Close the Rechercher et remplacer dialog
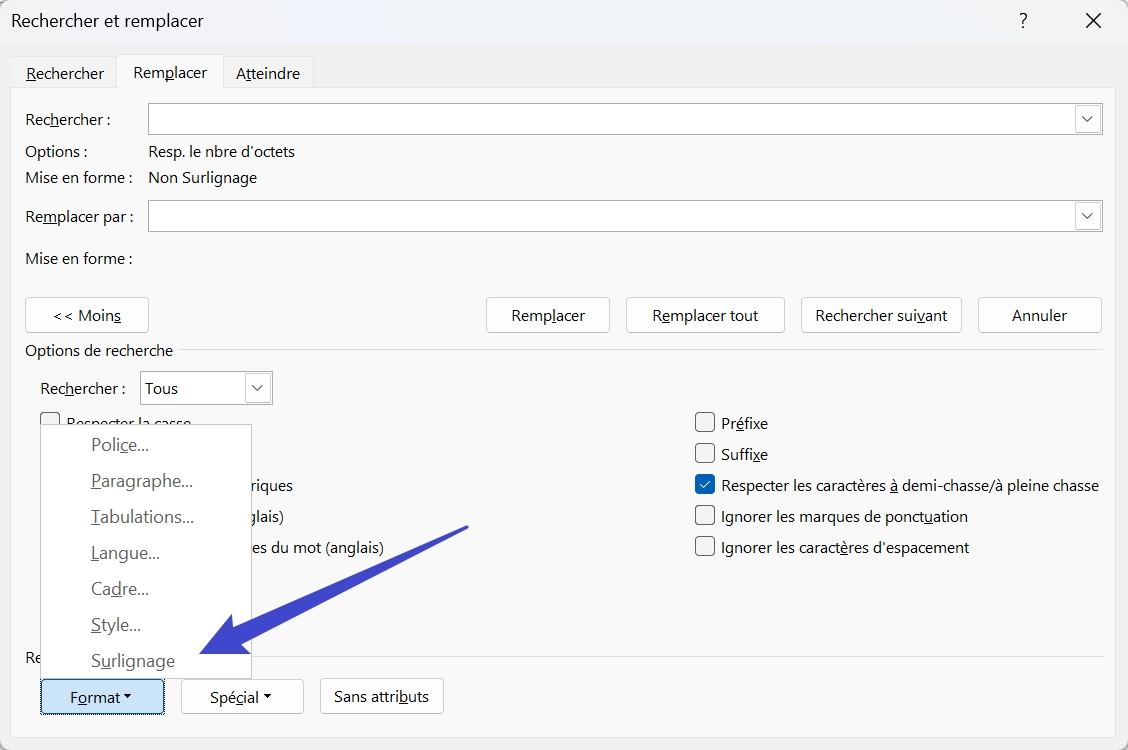 point(1093,21)
